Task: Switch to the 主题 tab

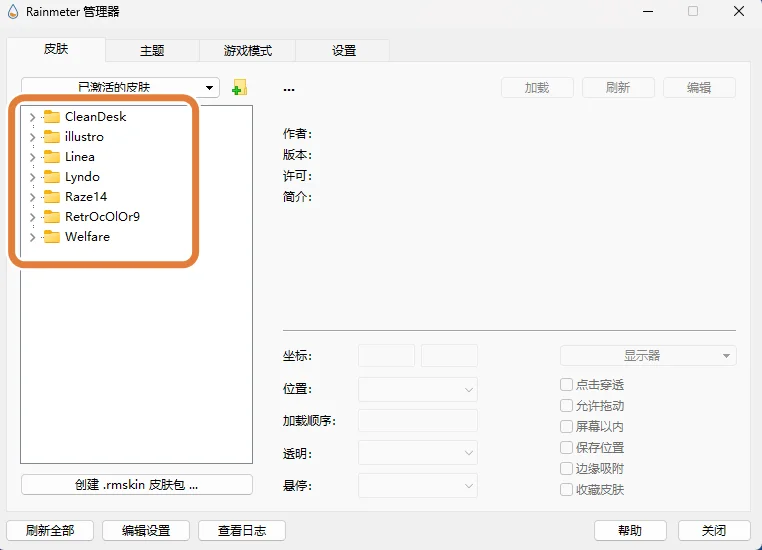Action: [x=152, y=51]
